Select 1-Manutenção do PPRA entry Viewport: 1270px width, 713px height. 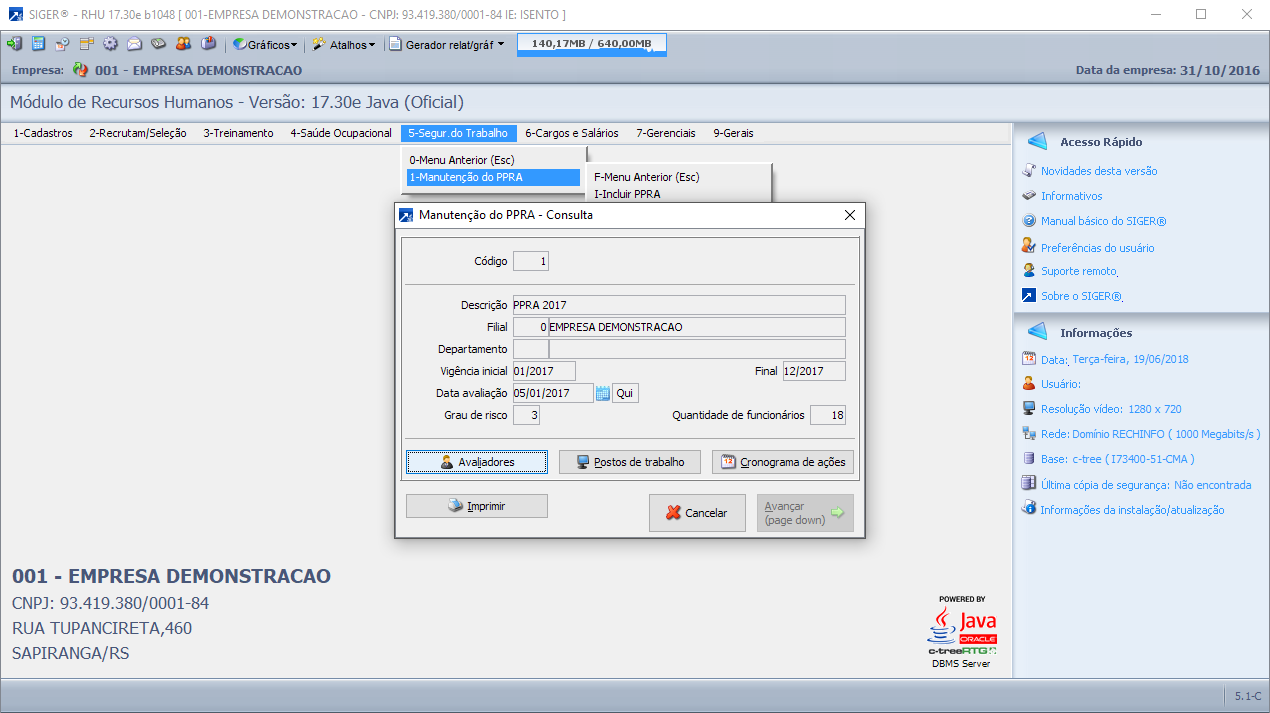coord(493,177)
